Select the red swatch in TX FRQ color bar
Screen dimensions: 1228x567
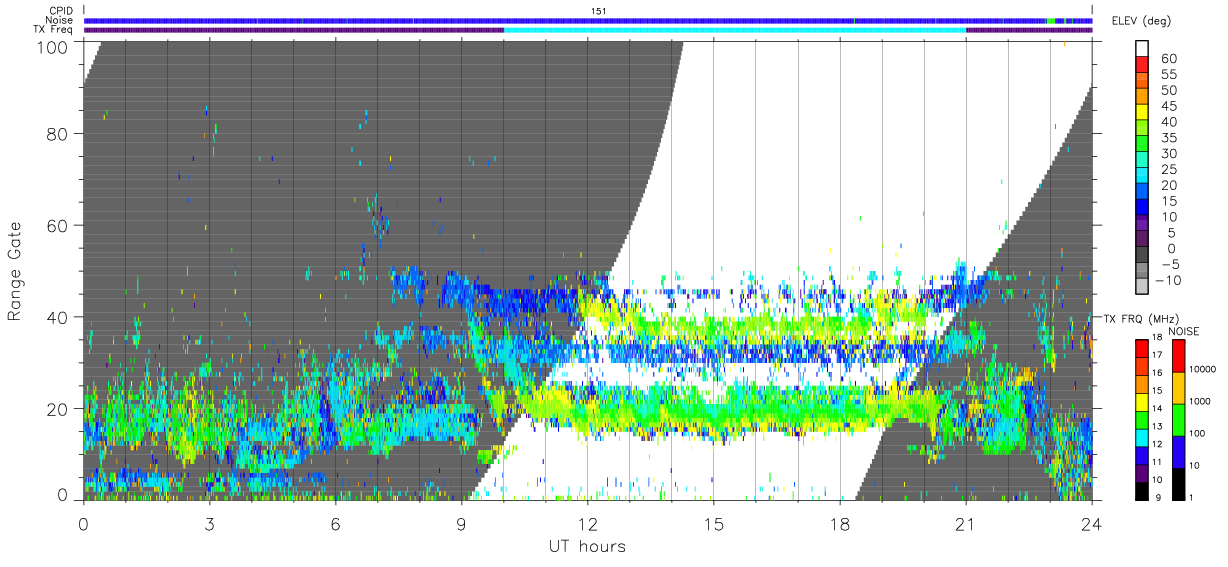(1141, 346)
